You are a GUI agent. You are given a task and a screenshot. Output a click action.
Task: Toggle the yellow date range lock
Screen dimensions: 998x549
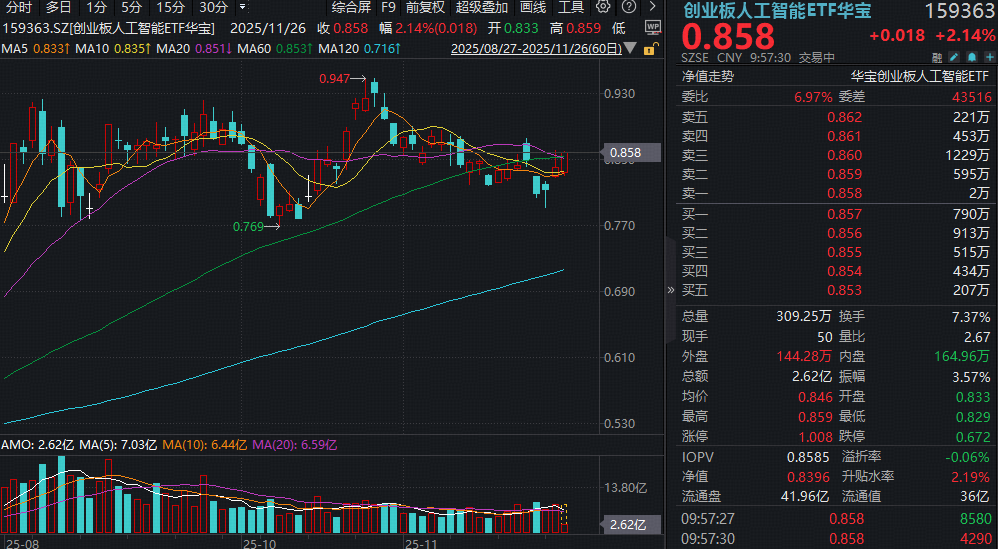[x=651, y=48]
